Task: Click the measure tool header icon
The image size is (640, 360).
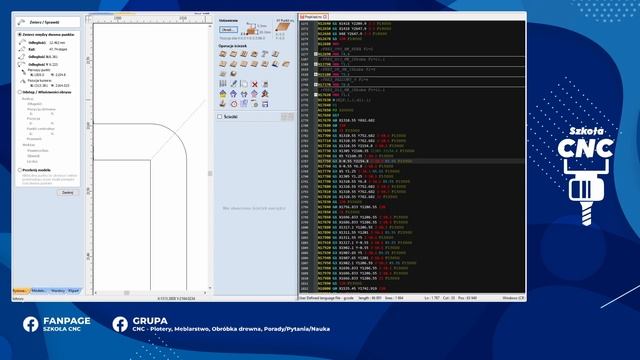Action: coord(22,22)
